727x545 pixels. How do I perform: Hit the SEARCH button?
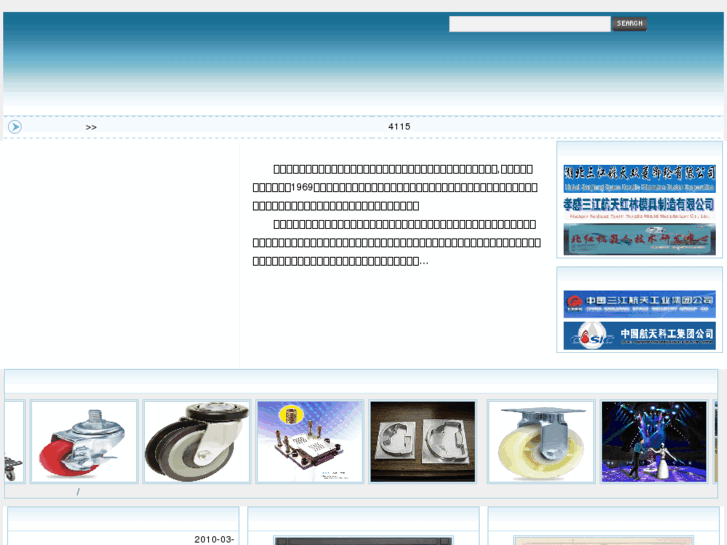629,24
